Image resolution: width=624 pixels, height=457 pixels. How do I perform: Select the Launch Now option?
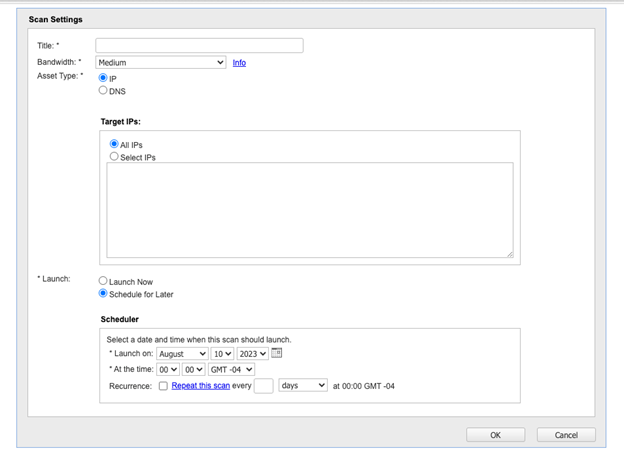coord(103,281)
